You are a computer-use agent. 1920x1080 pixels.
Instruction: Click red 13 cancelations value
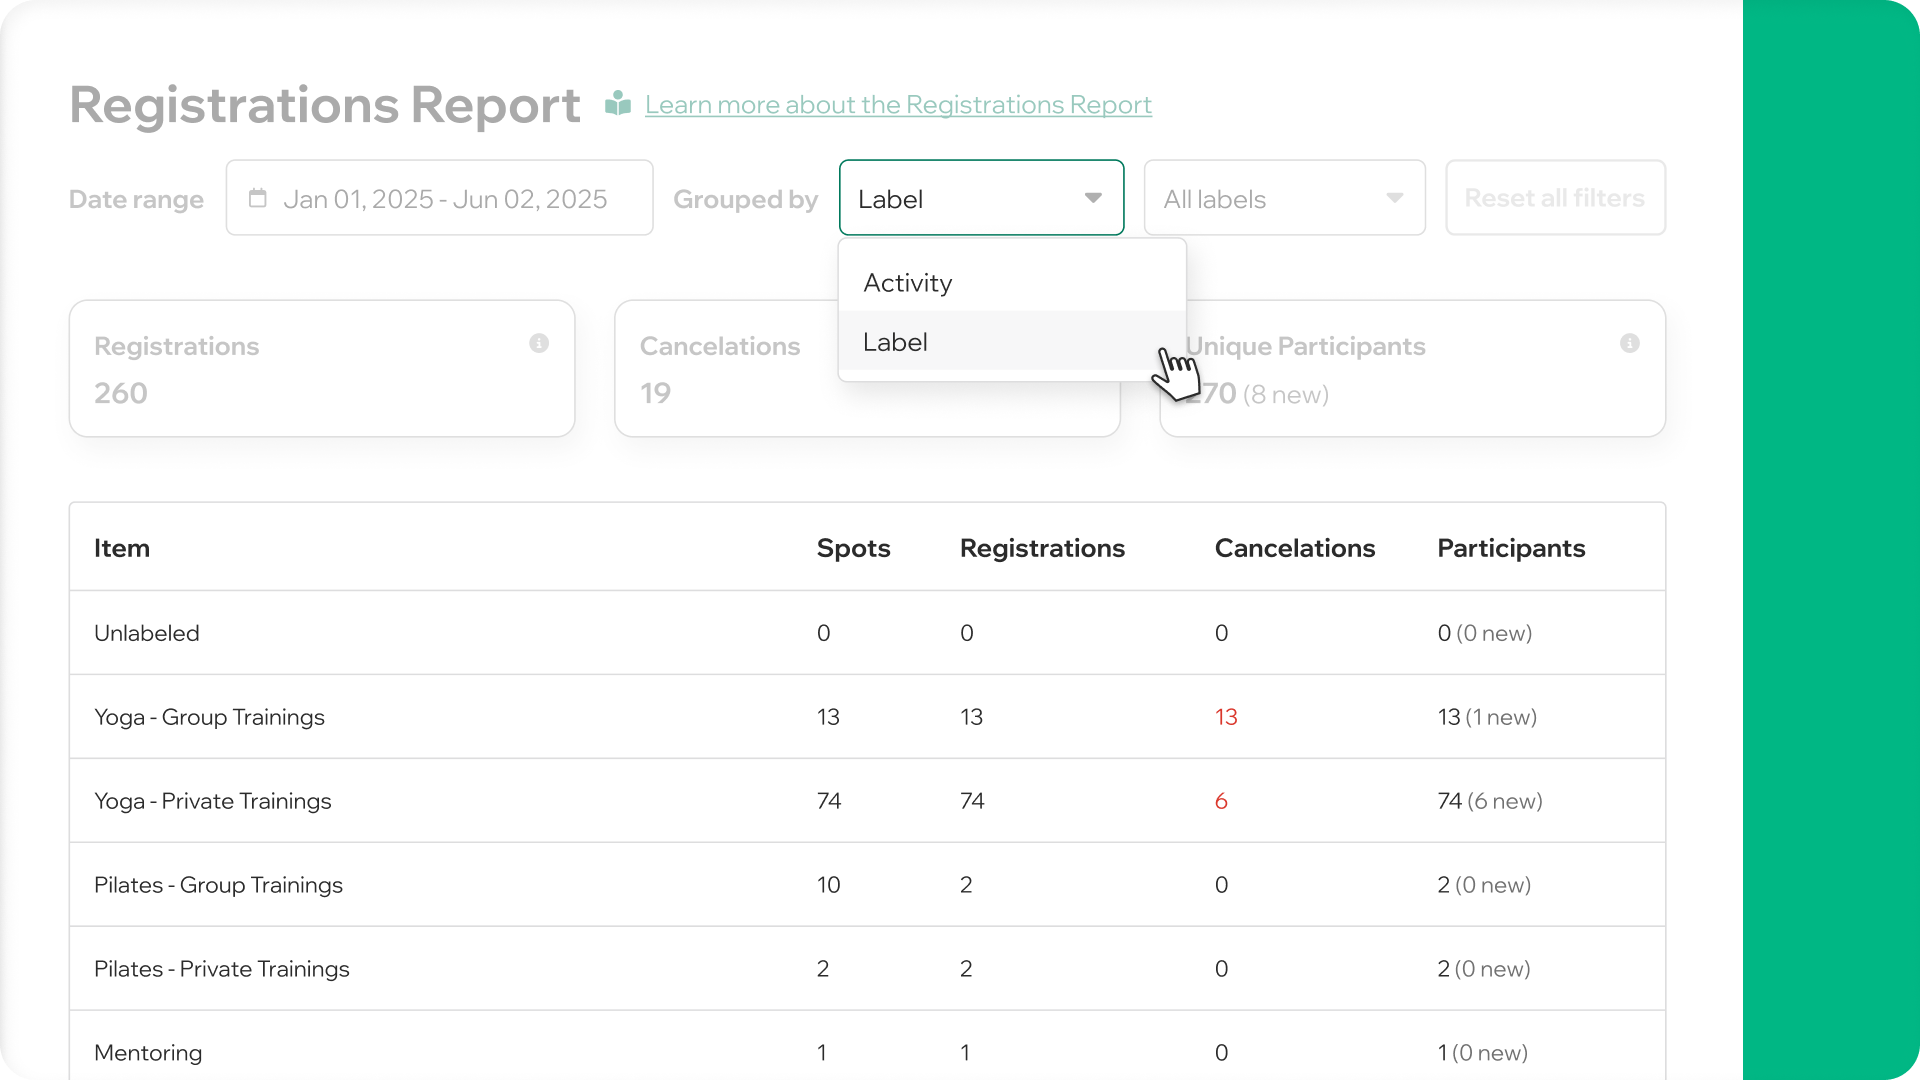1226,717
